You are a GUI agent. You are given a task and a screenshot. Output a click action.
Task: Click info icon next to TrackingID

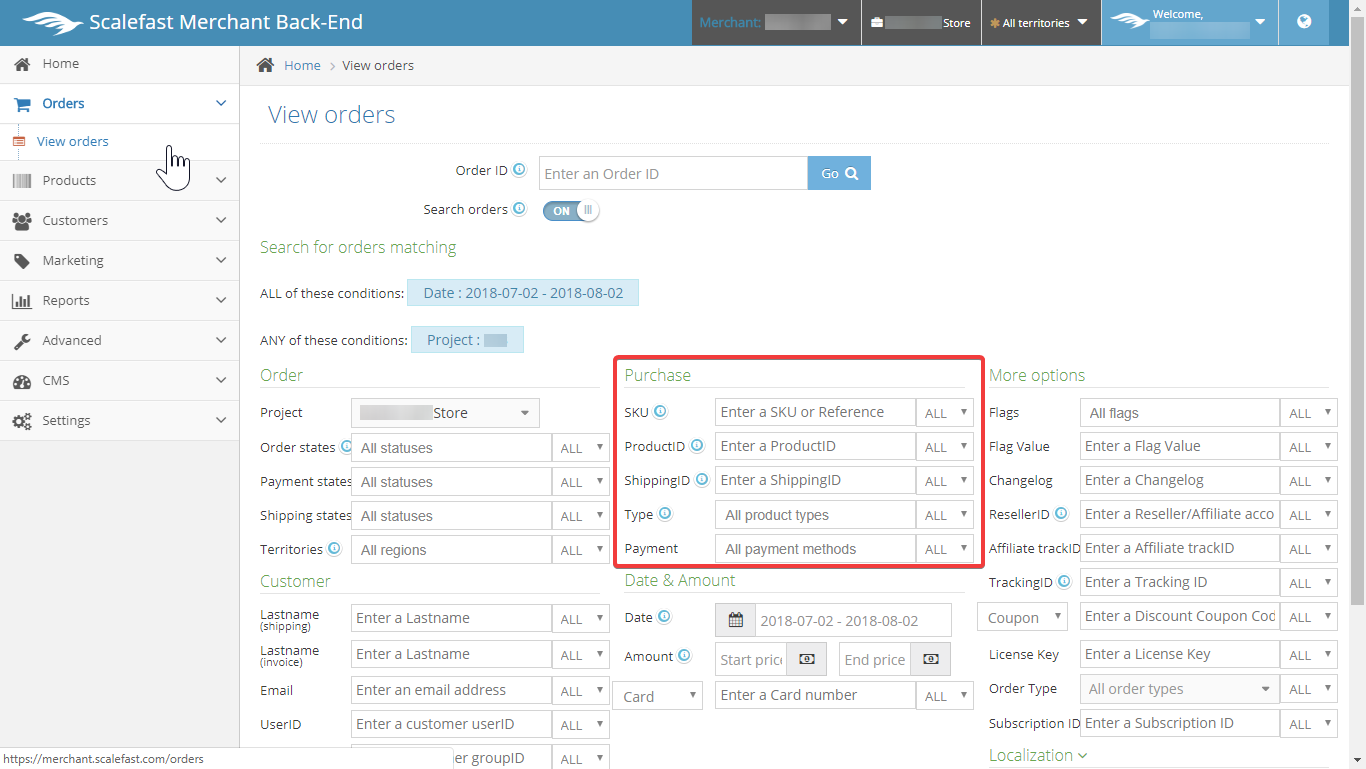(1065, 581)
